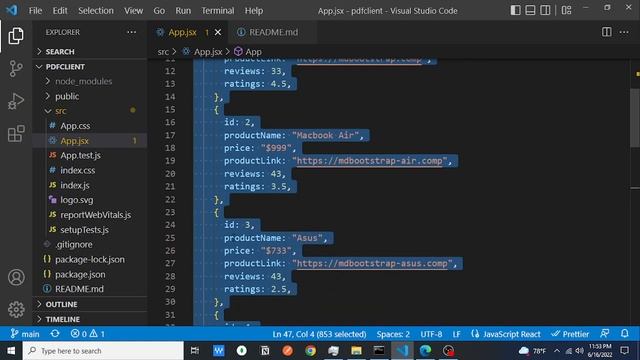The image size is (640, 360).
Task: Open .gitignore file
Action: [90, 244]
